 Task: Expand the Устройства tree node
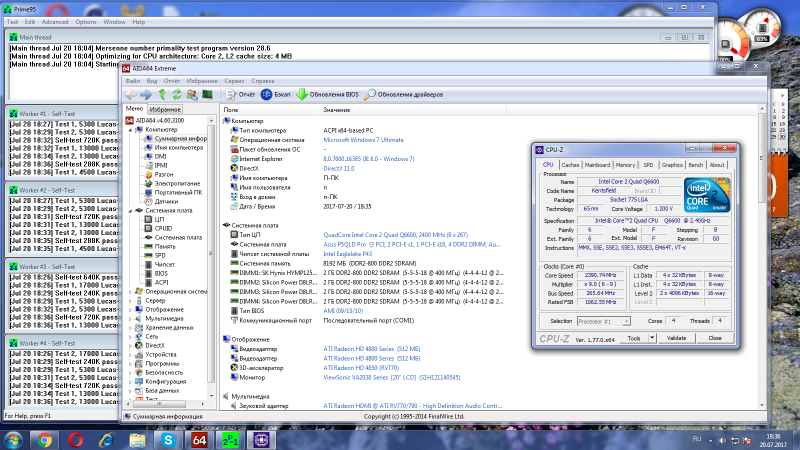pyautogui.click(x=131, y=355)
